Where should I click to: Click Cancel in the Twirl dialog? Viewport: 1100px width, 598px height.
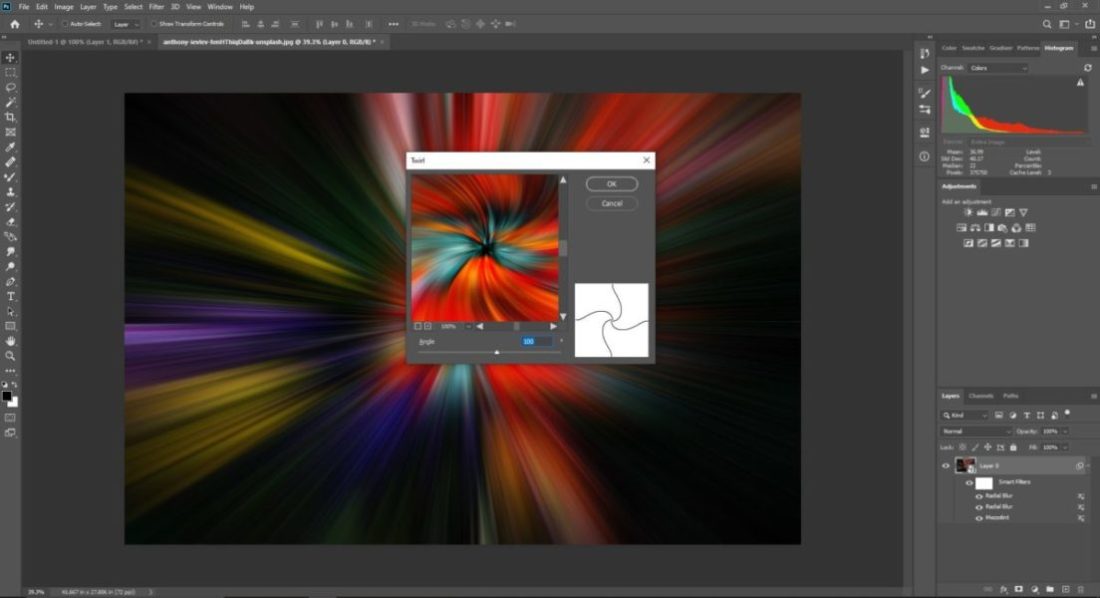pyautogui.click(x=612, y=204)
